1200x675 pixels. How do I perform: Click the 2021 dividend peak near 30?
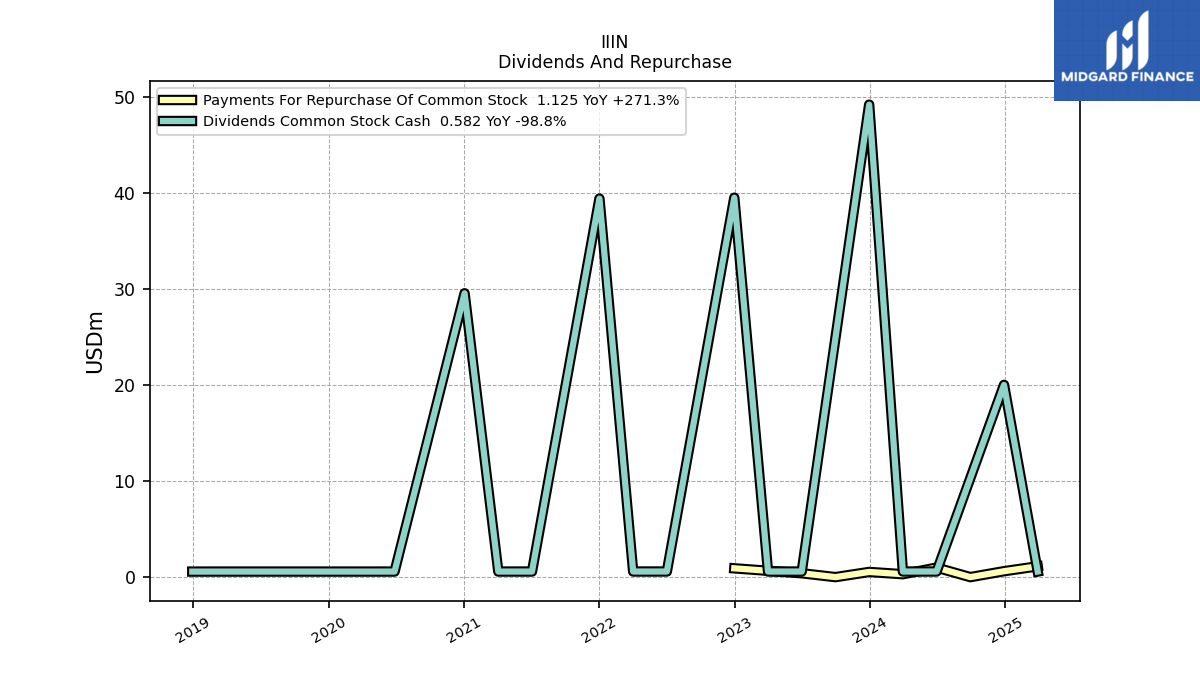point(464,294)
